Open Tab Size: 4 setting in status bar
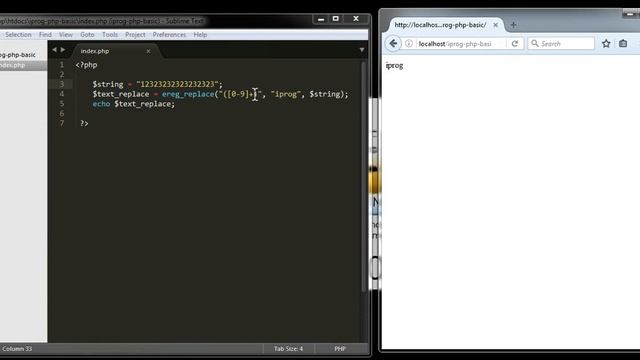Image resolution: width=640 pixels, height=360 pixels. (x=288, y=349)
